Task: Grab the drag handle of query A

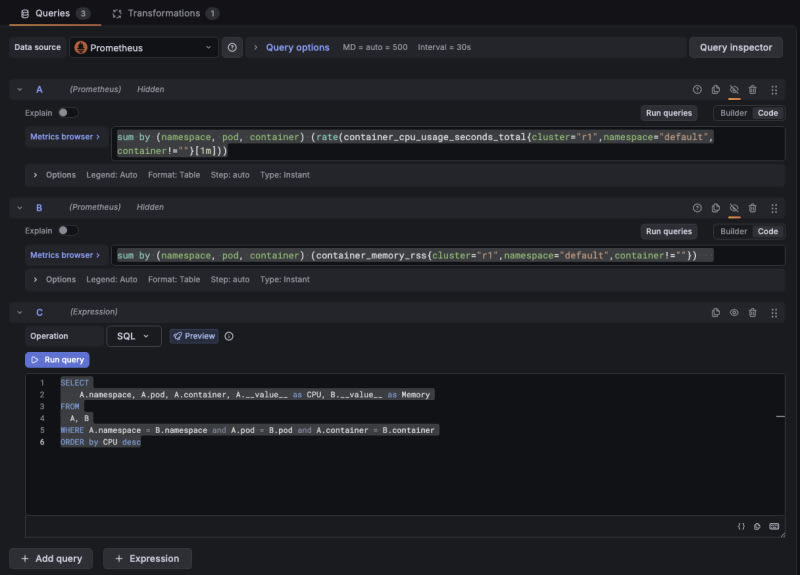Action: pyautogui.click(x=774, y=90)
